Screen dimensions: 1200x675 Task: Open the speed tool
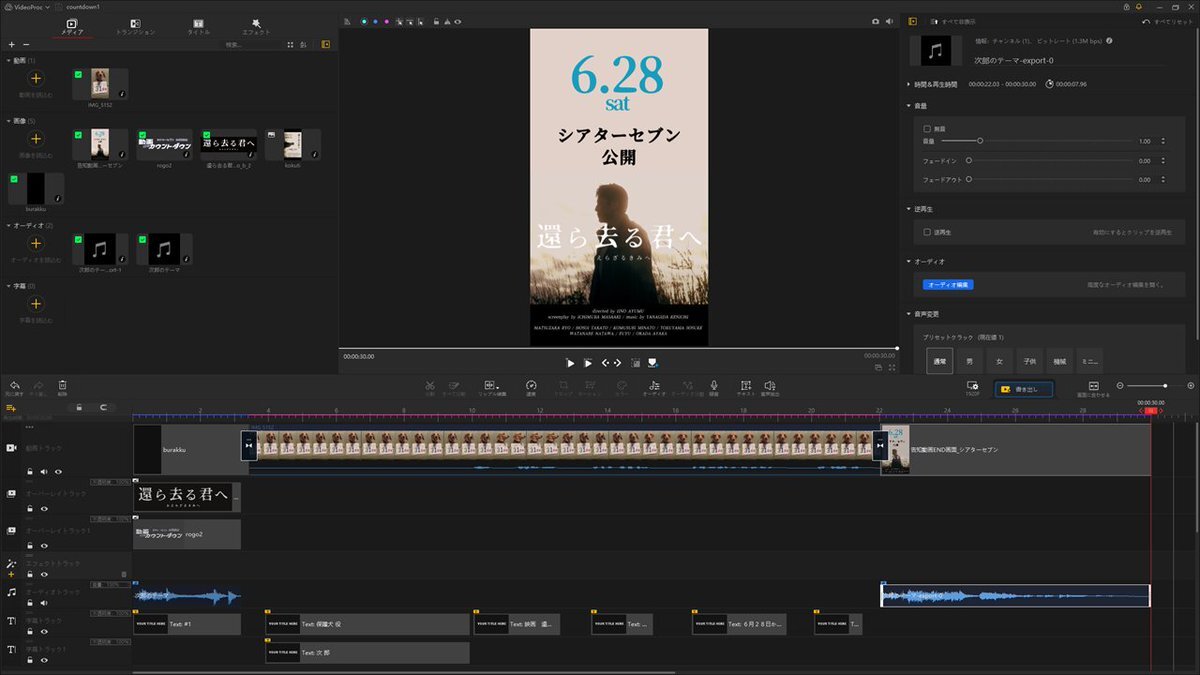point(532,386)
